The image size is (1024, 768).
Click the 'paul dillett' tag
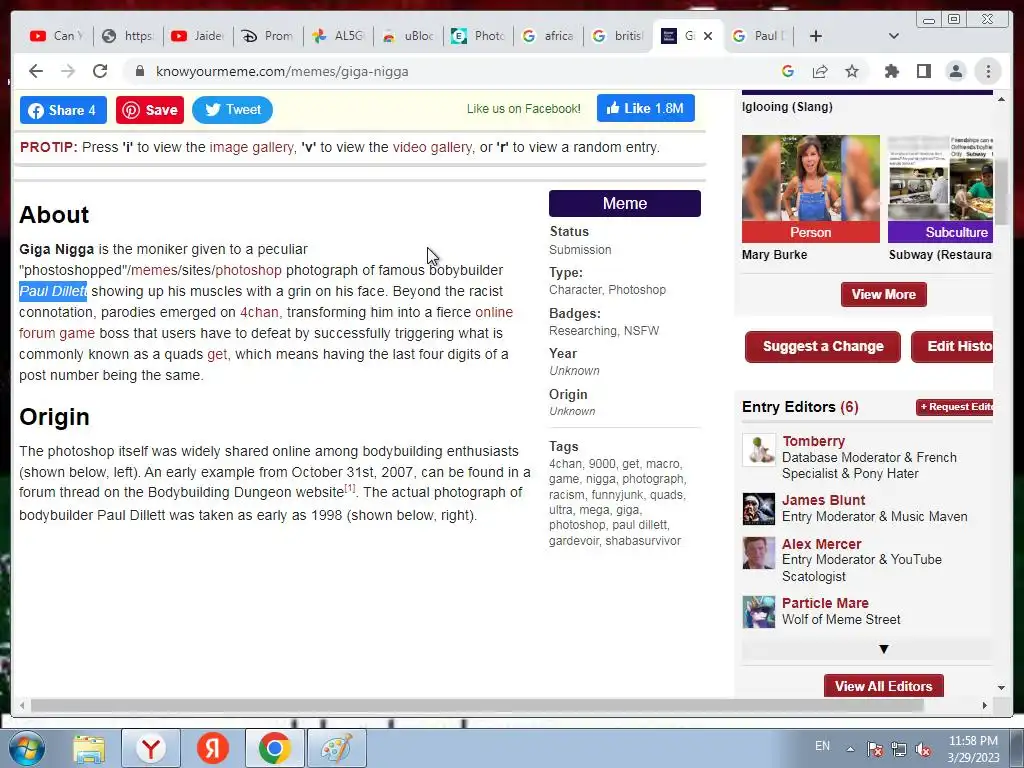pos(639,524)
